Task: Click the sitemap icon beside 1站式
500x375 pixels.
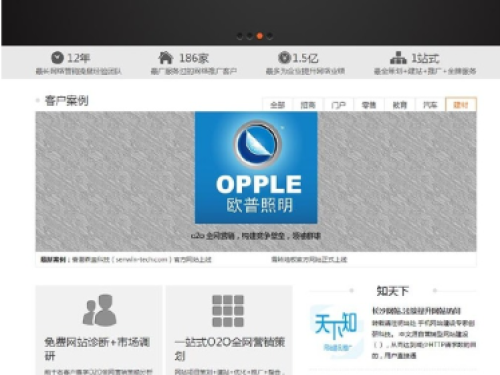Action: click(398, 58)
